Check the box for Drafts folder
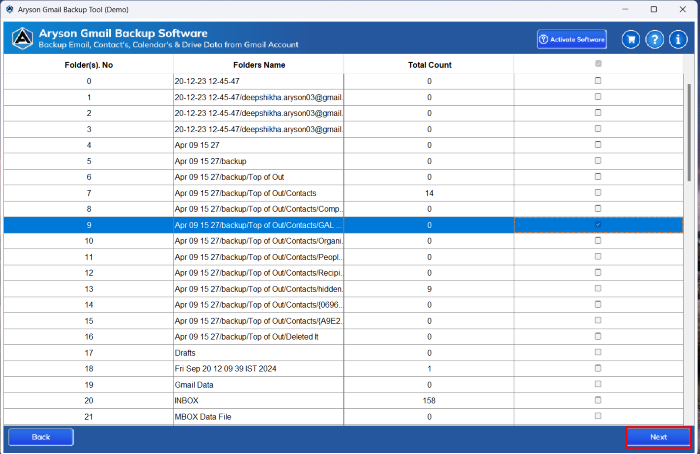Viewport: 700px width, 454px height. [x=598, y=352]
